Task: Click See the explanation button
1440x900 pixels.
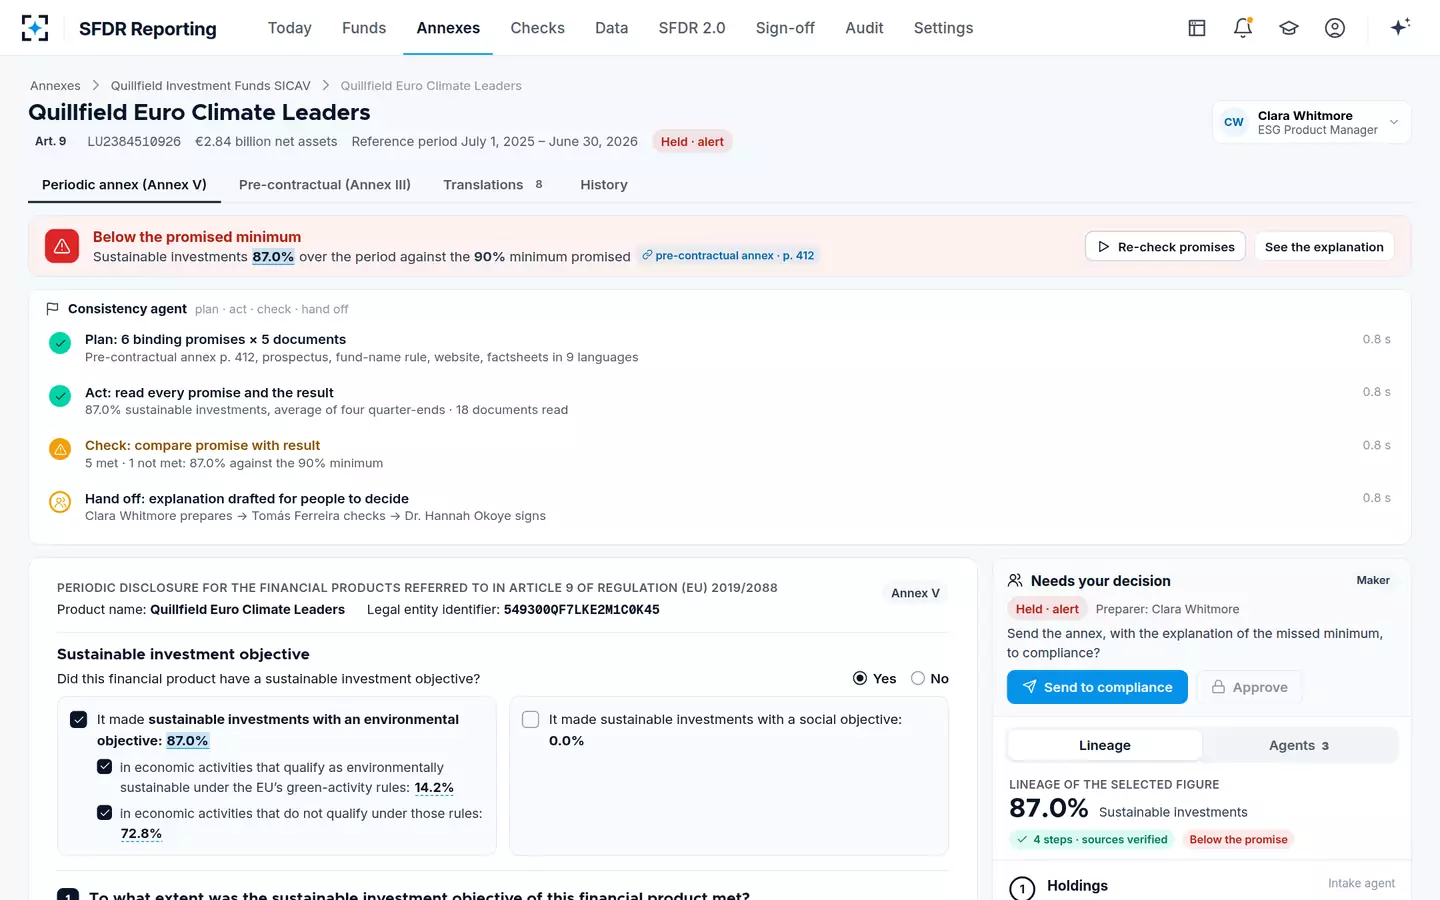Action: pos(1324,246)
